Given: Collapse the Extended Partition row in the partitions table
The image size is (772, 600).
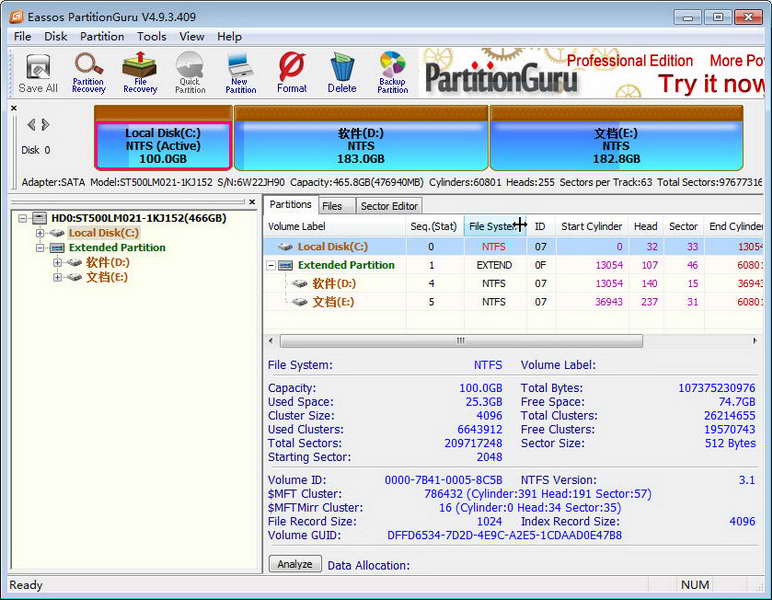Looking at the screenshot, I should tap(271, 265).
